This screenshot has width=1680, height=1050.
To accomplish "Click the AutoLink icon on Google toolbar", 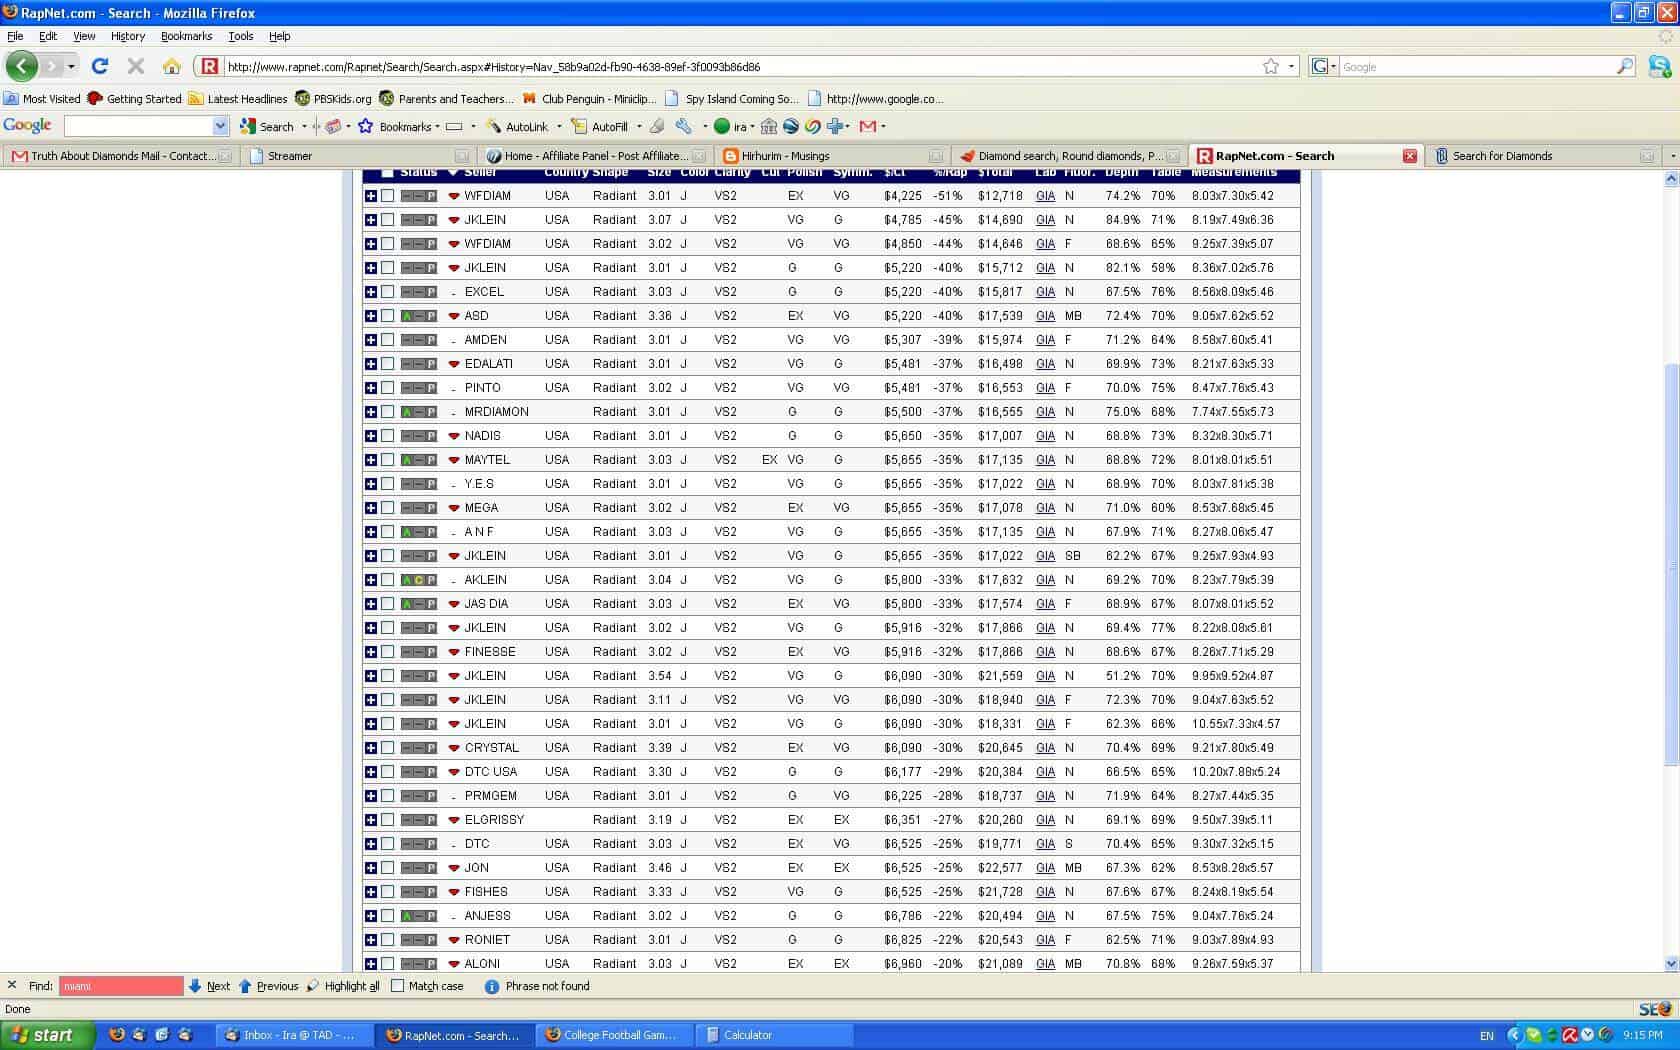I will (x=493, y=126).
